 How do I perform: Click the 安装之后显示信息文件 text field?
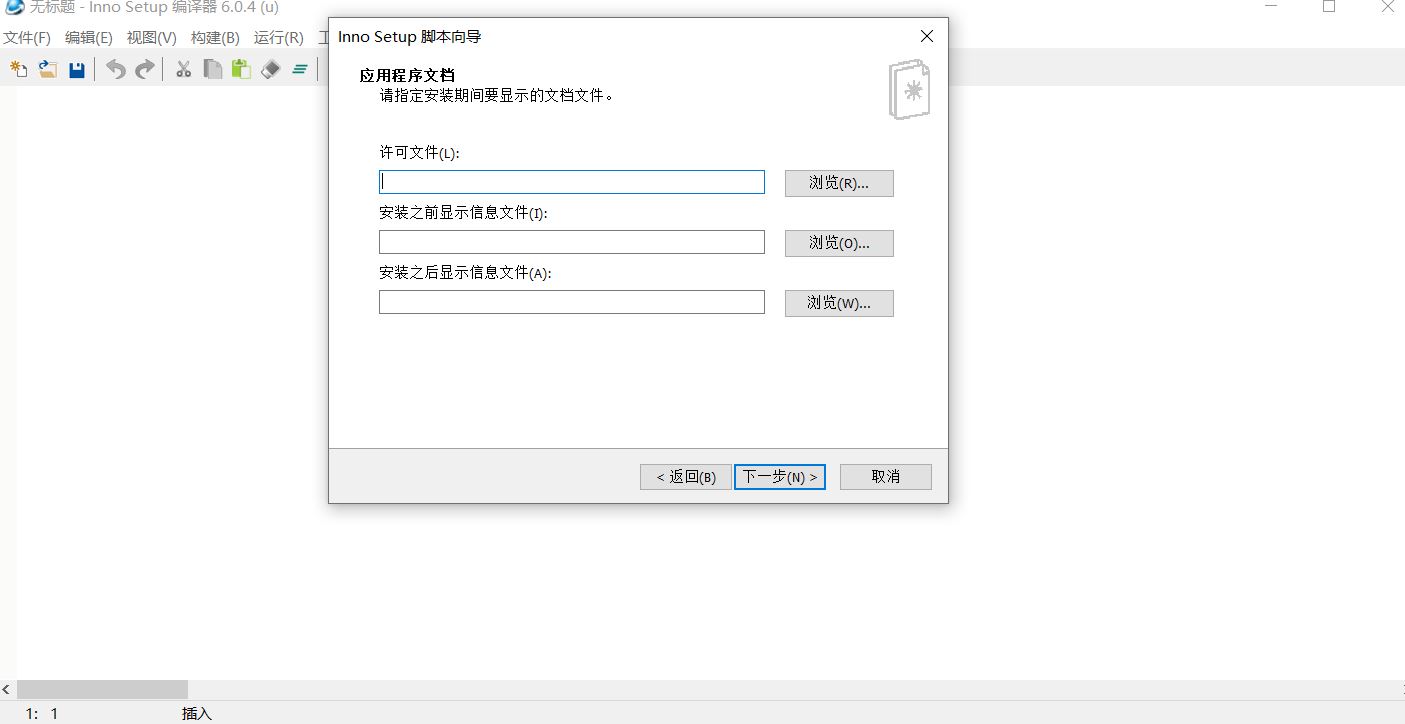pyautogui.click(x=572, y=302)
